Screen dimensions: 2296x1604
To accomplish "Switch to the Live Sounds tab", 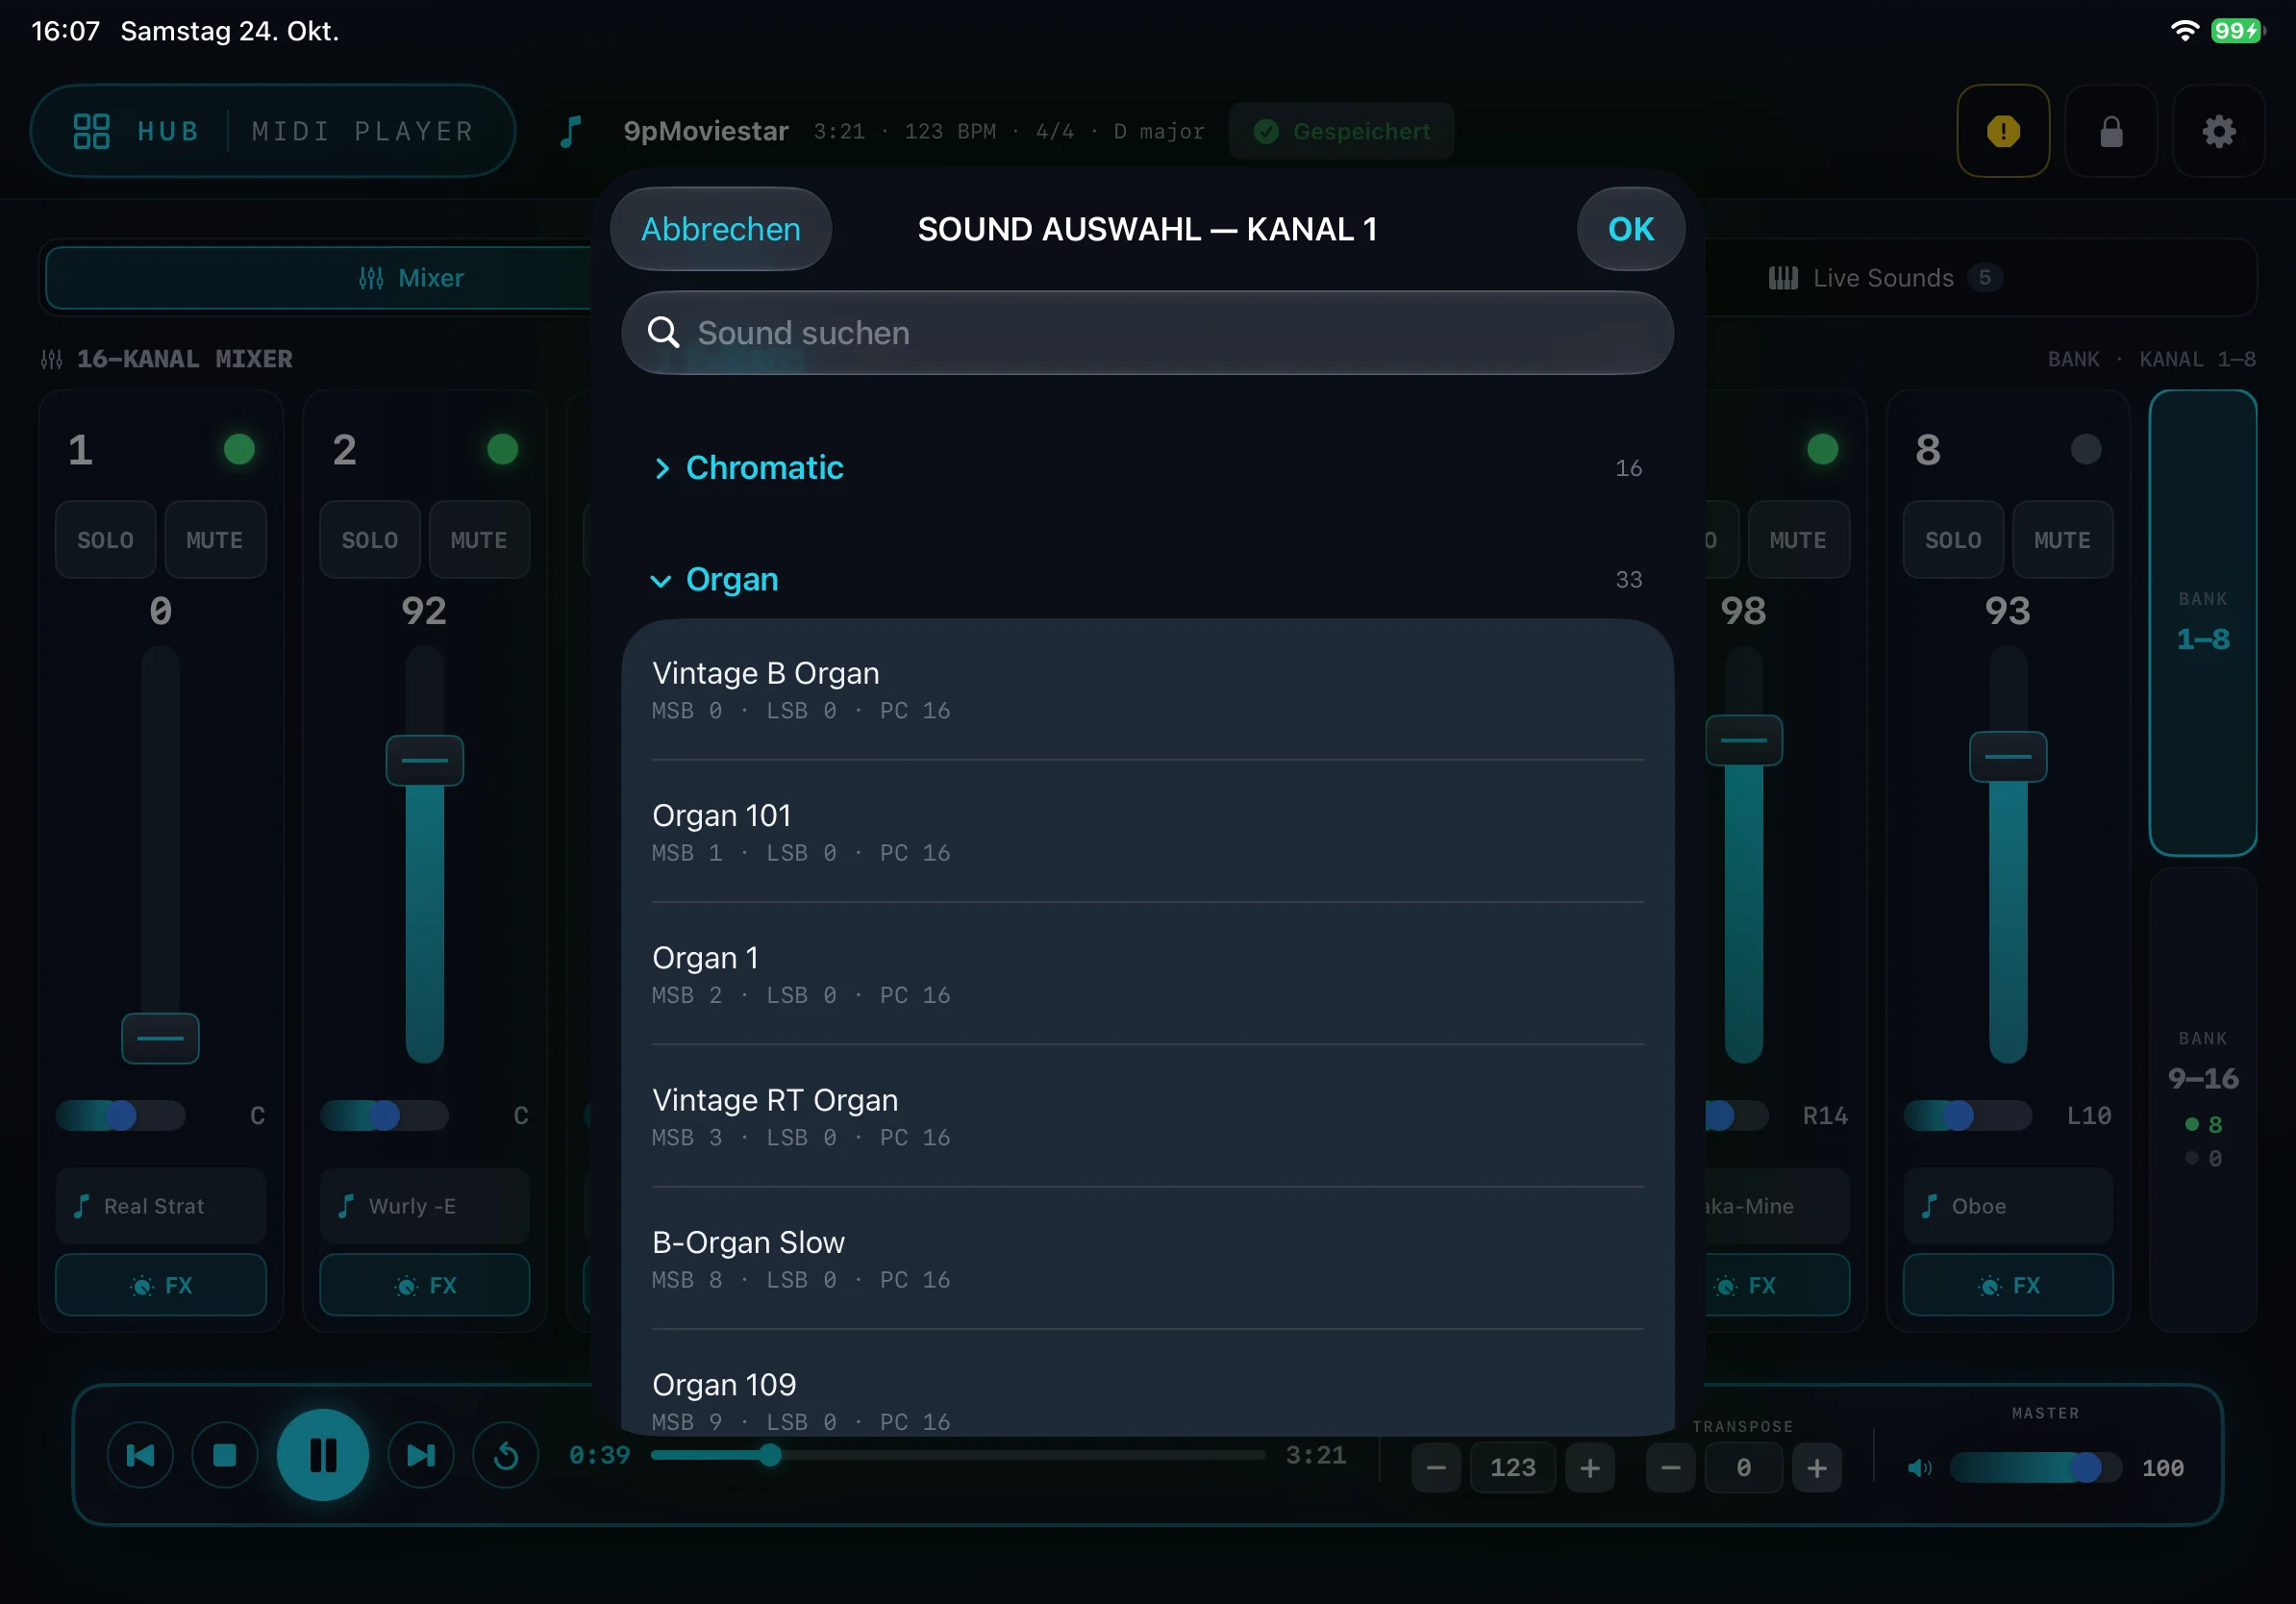I will point(1885,278).
